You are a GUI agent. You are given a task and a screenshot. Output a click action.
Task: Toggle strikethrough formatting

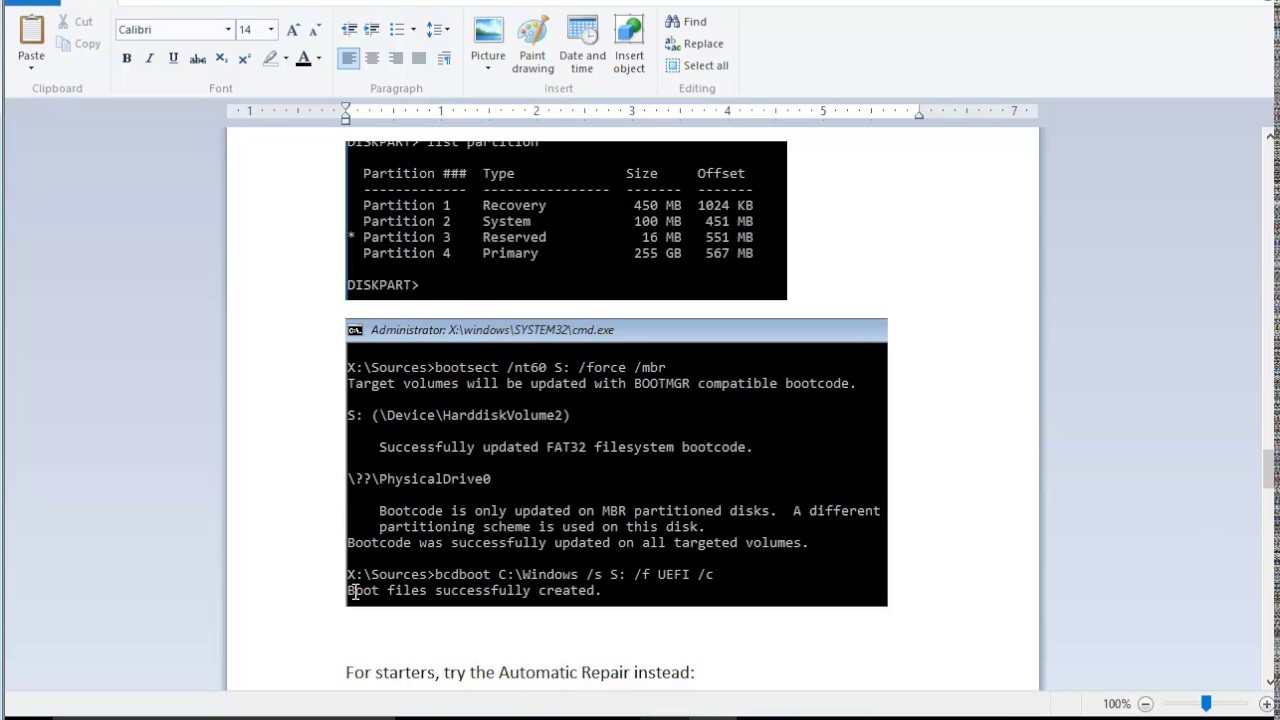197,59
